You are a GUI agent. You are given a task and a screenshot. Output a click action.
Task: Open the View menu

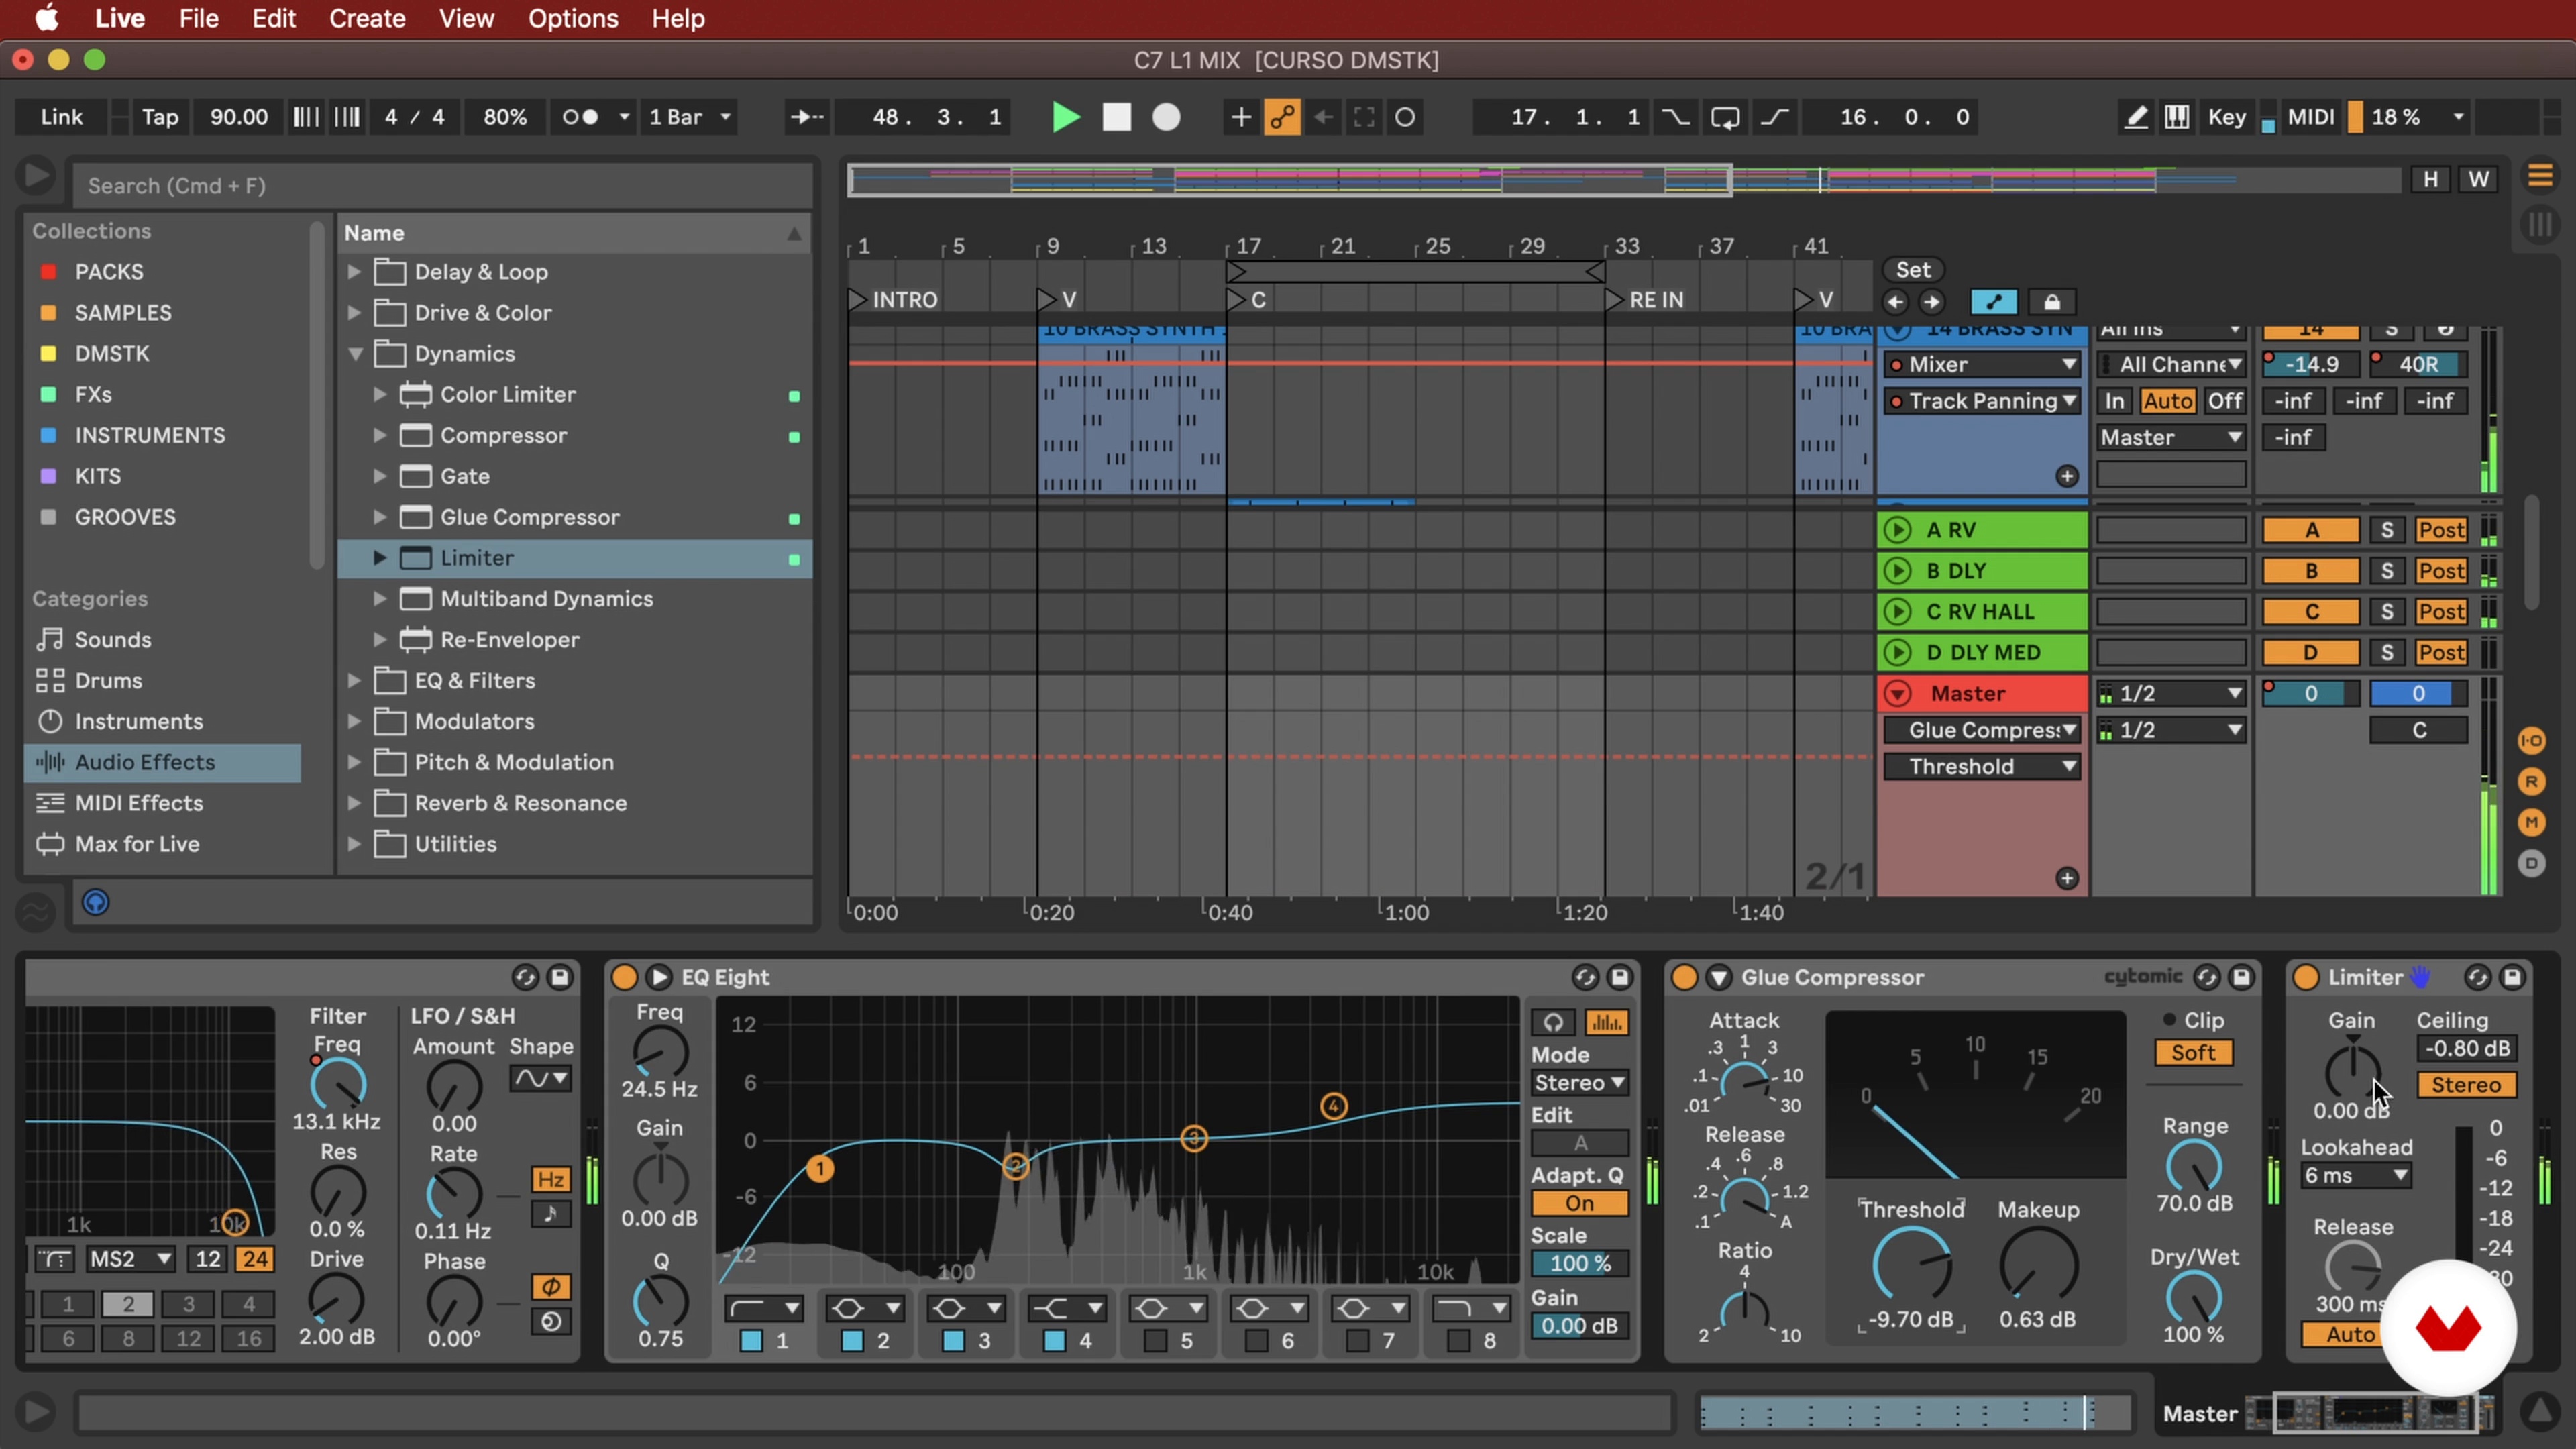tap(466, 18)
